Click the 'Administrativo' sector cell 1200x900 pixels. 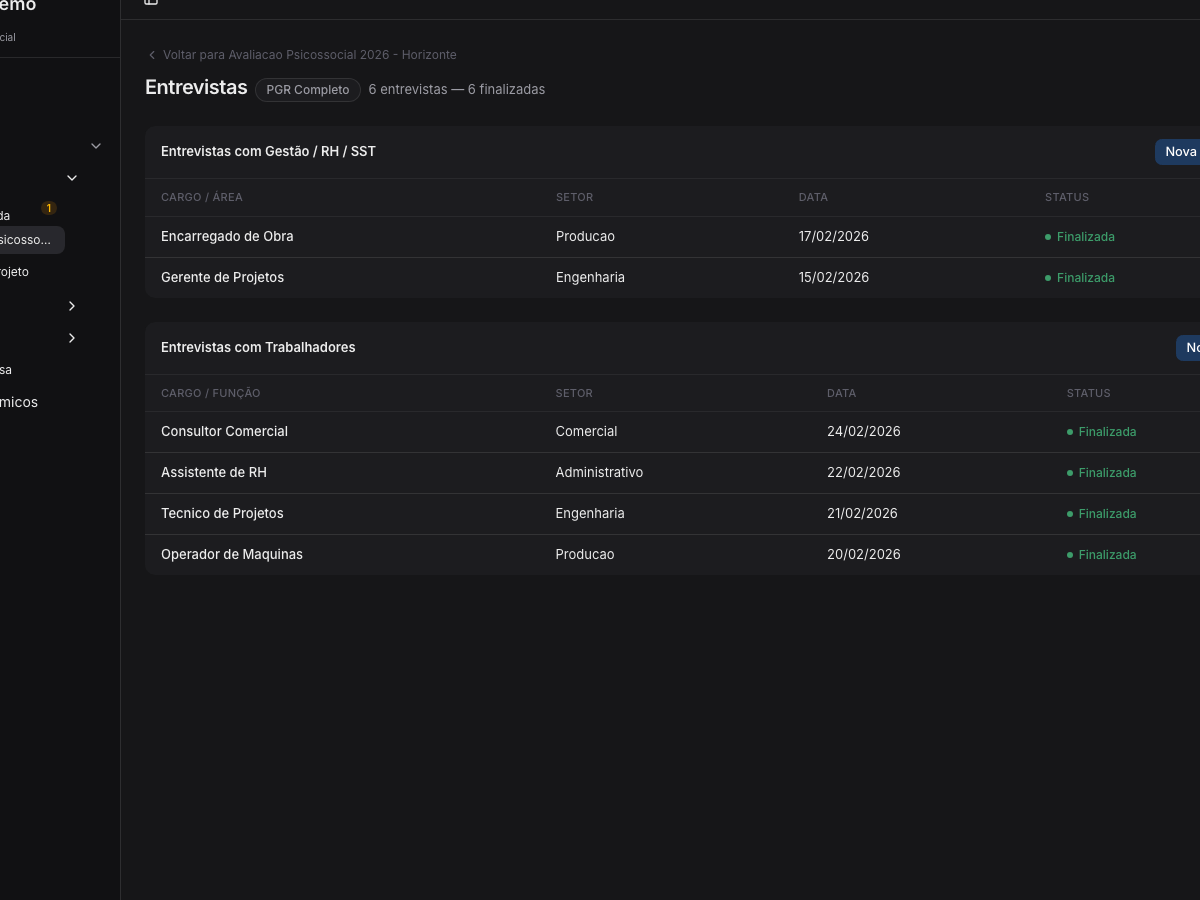click(x=599, y=473)
